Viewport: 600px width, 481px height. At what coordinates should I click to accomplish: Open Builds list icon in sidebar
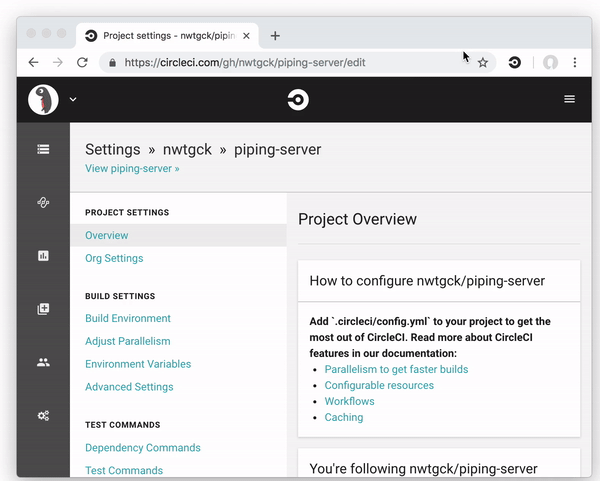(43, 149)
